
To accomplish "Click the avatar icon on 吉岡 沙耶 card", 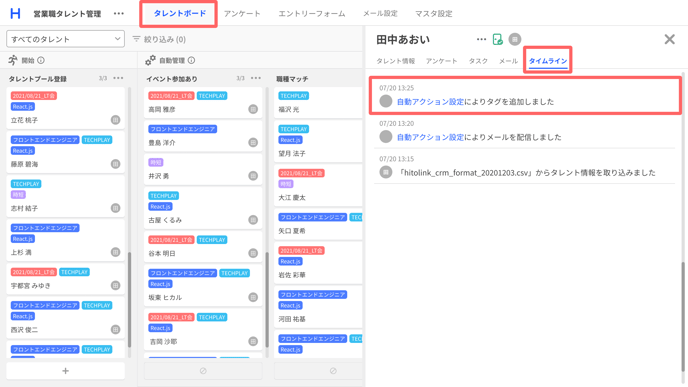I will pos(253,341).
